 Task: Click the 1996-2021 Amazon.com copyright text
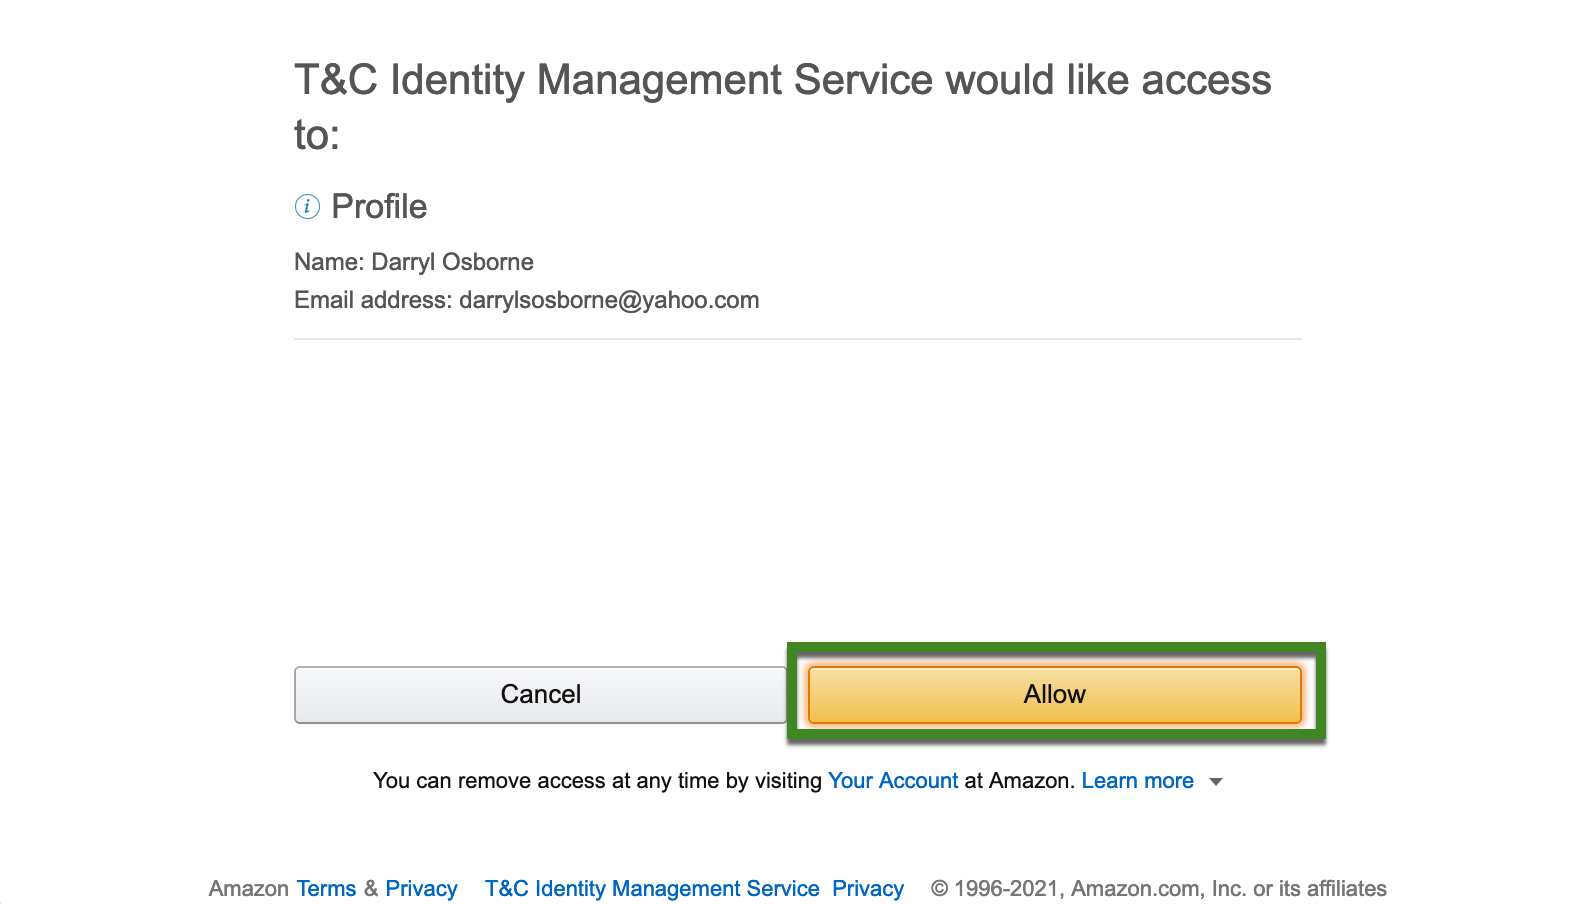click(1159, 889)
